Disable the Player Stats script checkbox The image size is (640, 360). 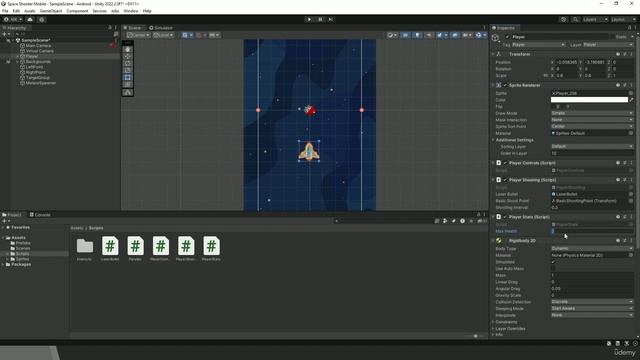pyautogui.click(x=505, y=217)
